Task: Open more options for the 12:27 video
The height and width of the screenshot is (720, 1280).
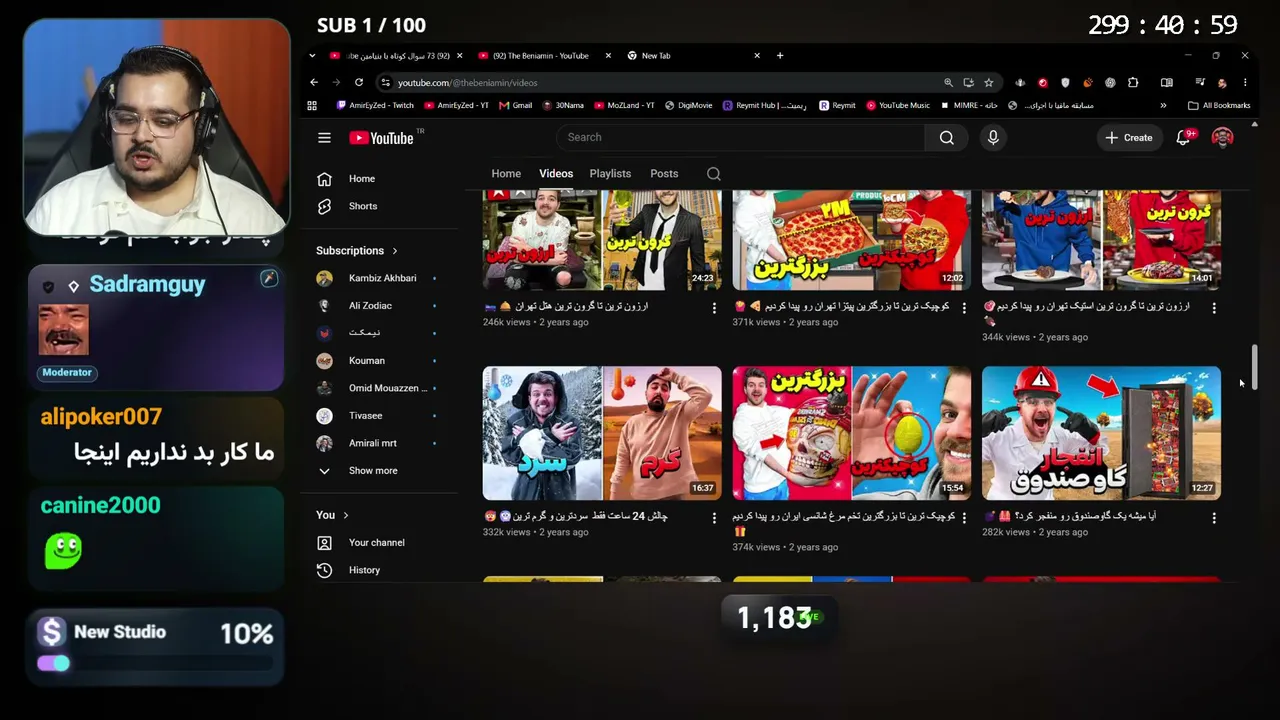Action: 1214,518
